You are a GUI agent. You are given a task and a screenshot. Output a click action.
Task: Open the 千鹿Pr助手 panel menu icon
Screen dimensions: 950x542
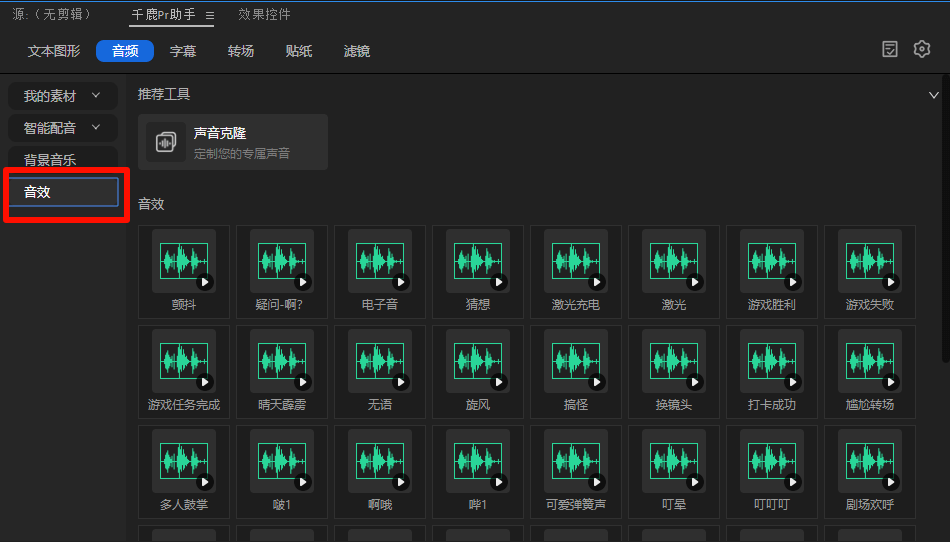click(210, 16)
